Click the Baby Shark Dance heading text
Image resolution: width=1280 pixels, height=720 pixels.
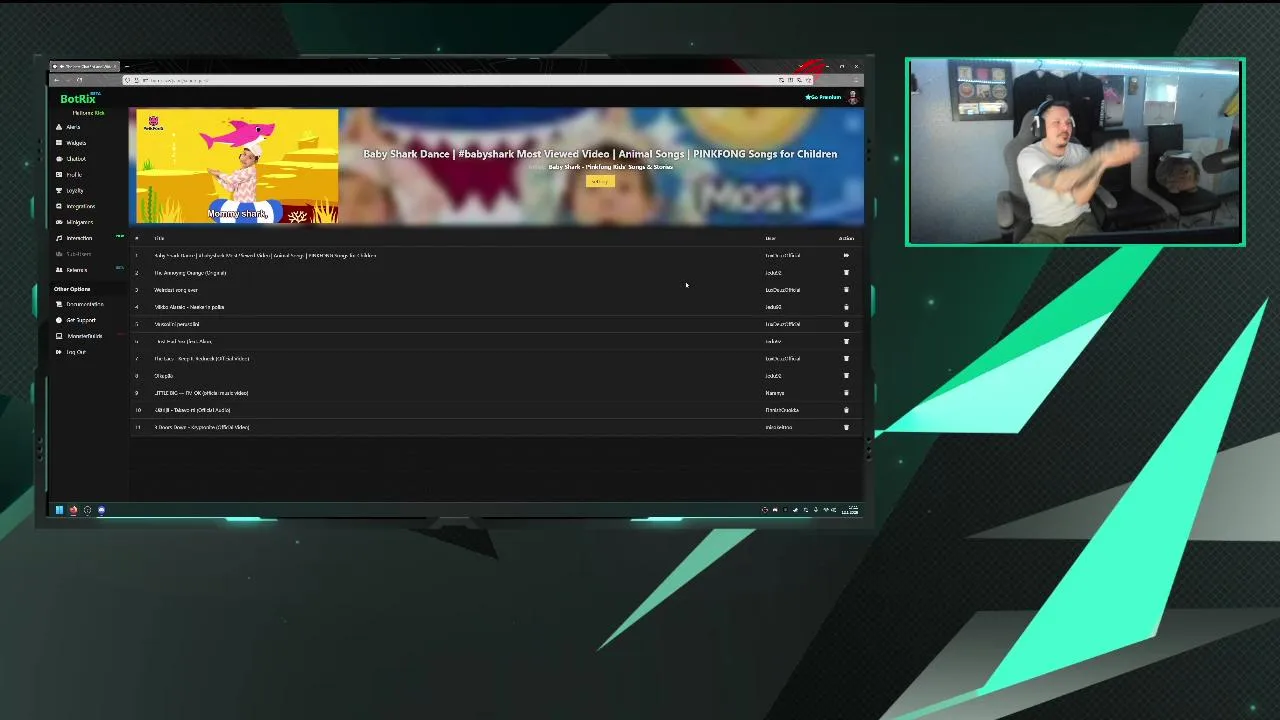(x=600, y=154)
